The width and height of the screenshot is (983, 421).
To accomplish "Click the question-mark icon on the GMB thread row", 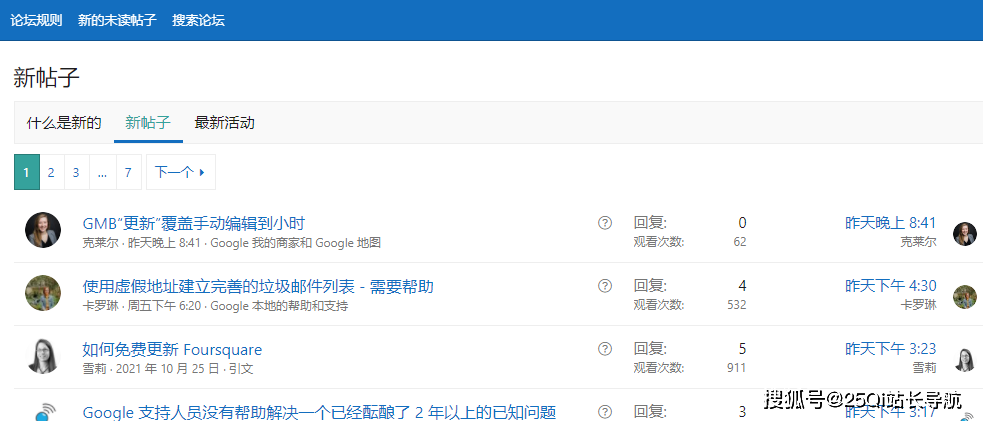I will pyautogui.click(x=604, y=222).
